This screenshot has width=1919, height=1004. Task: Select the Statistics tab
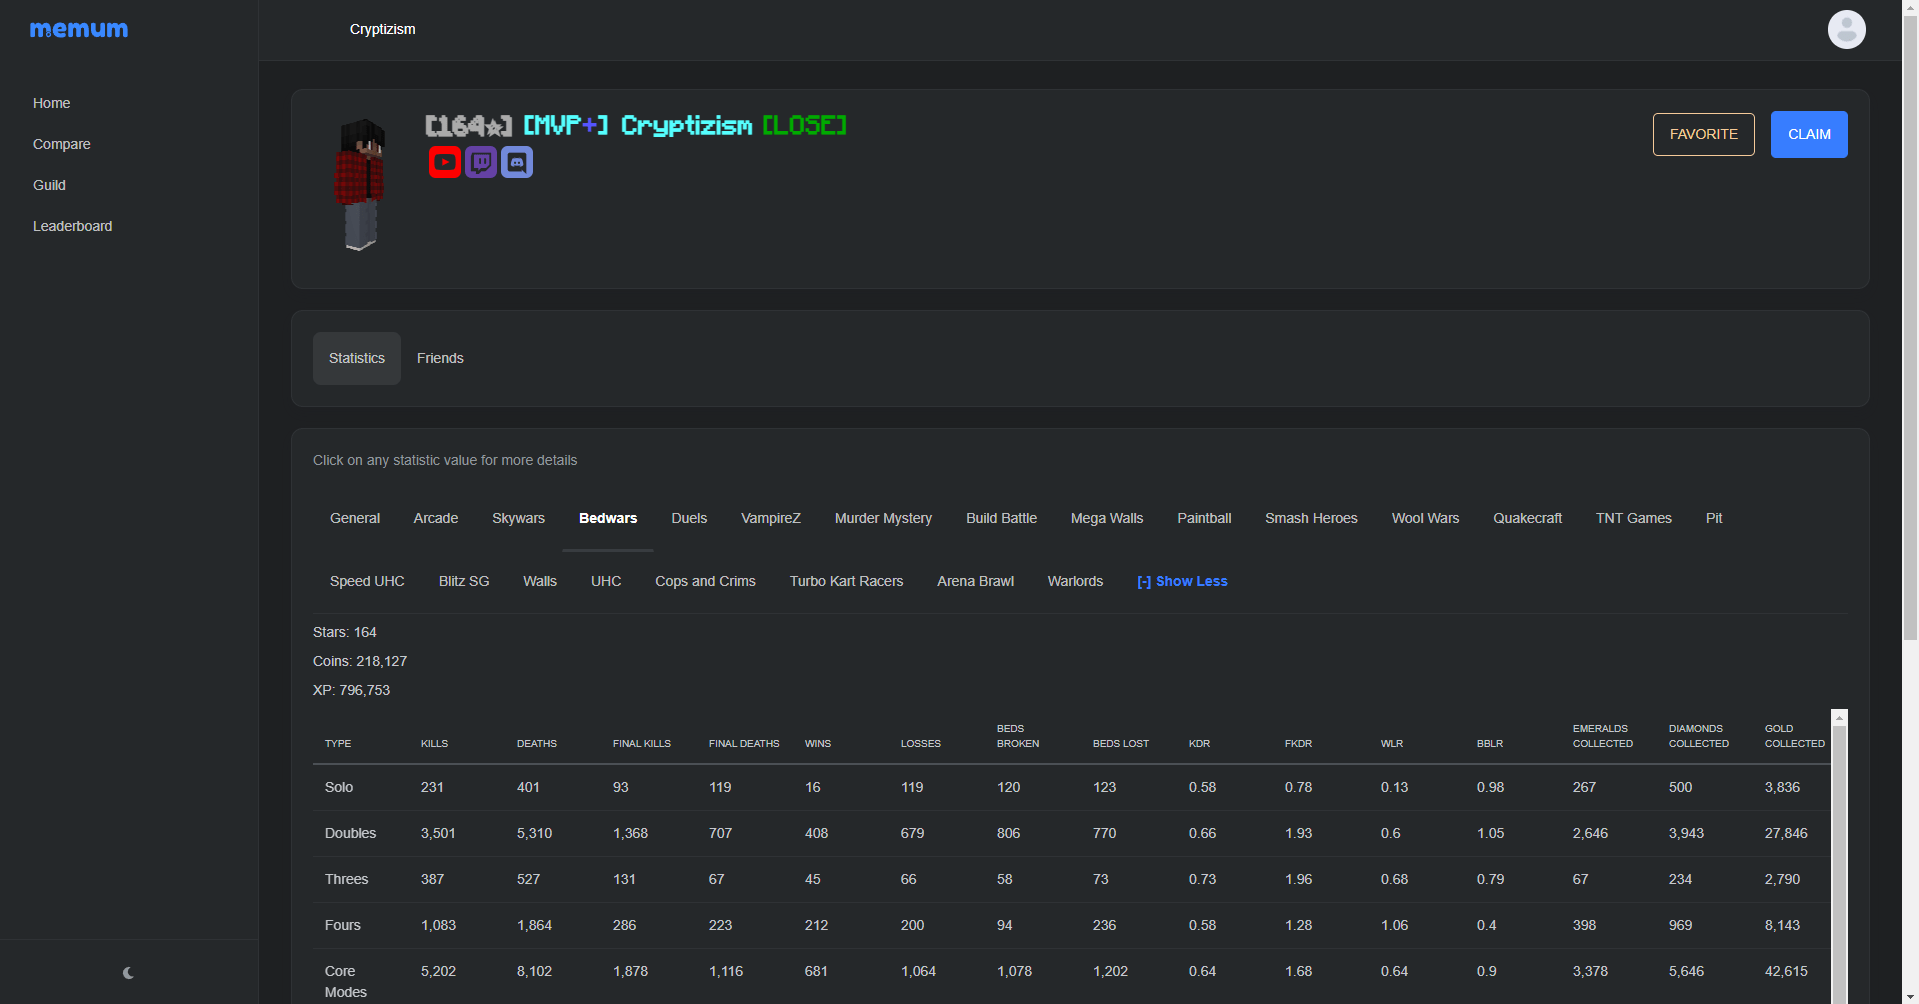[357, 358]
